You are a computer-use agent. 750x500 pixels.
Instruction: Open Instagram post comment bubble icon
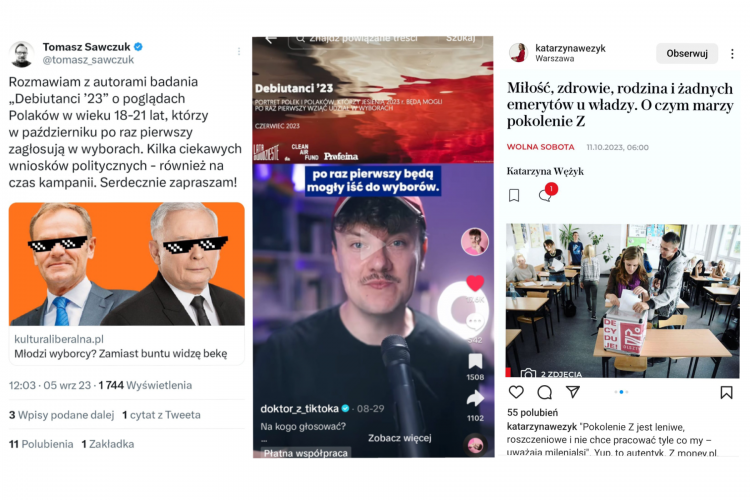coord(544,392)
